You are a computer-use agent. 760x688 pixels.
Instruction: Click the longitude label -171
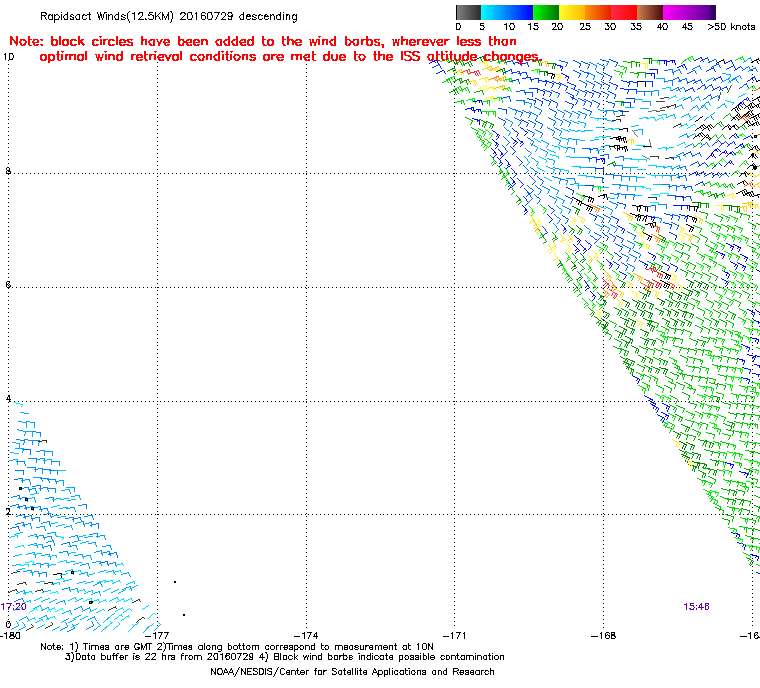455,635
